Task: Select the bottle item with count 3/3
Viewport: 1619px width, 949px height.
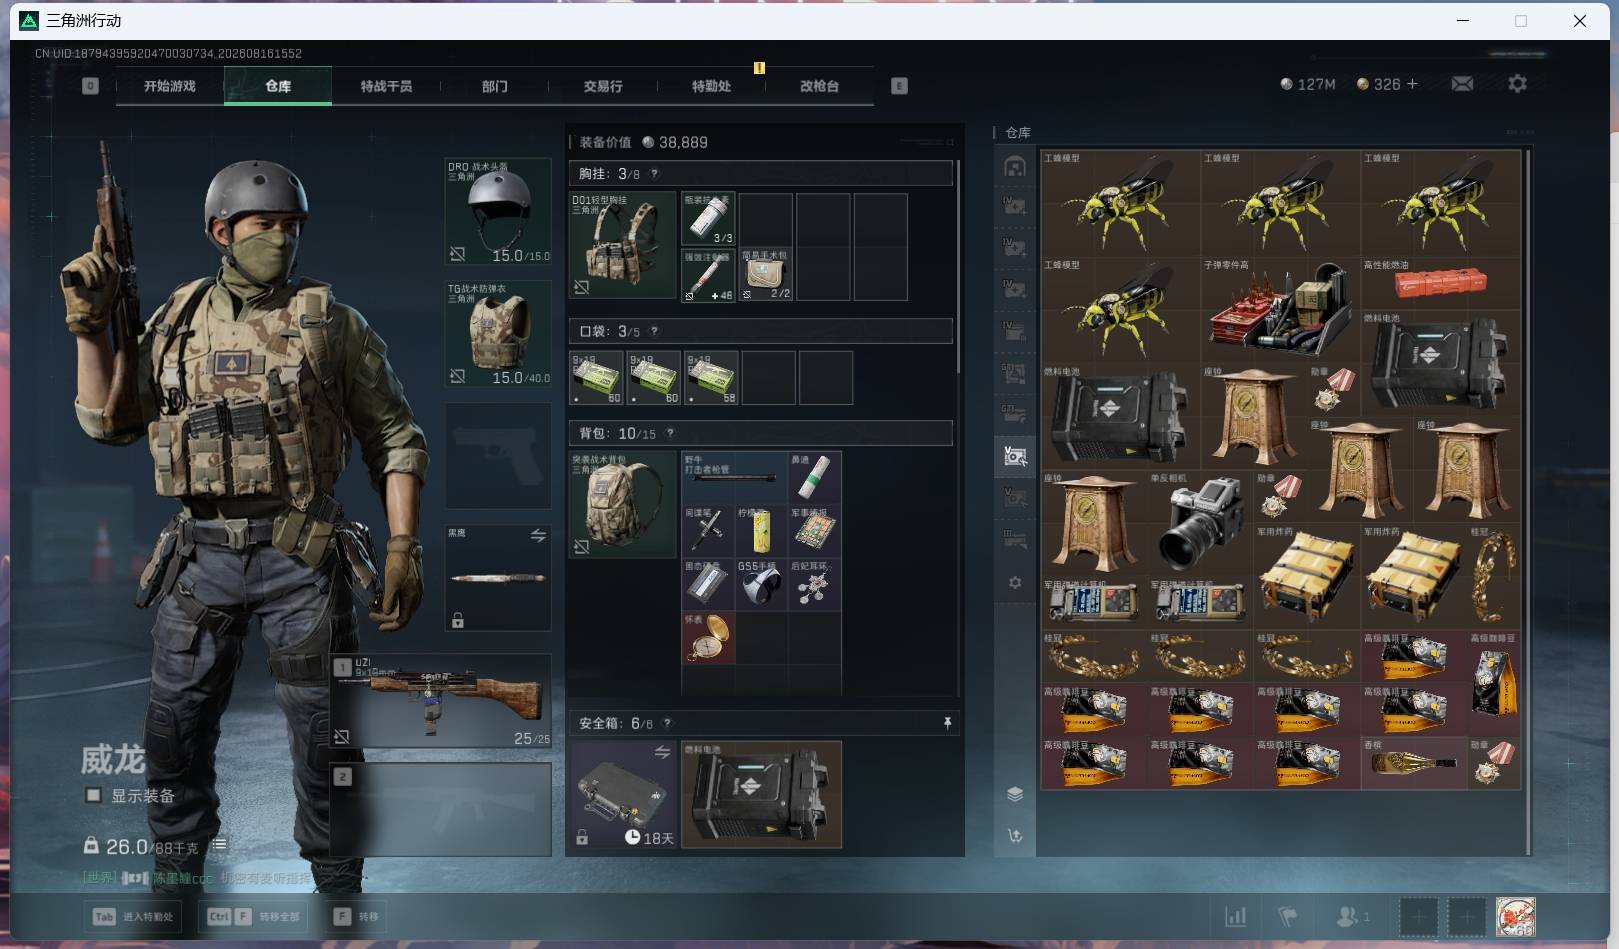Action: [709, 219]
